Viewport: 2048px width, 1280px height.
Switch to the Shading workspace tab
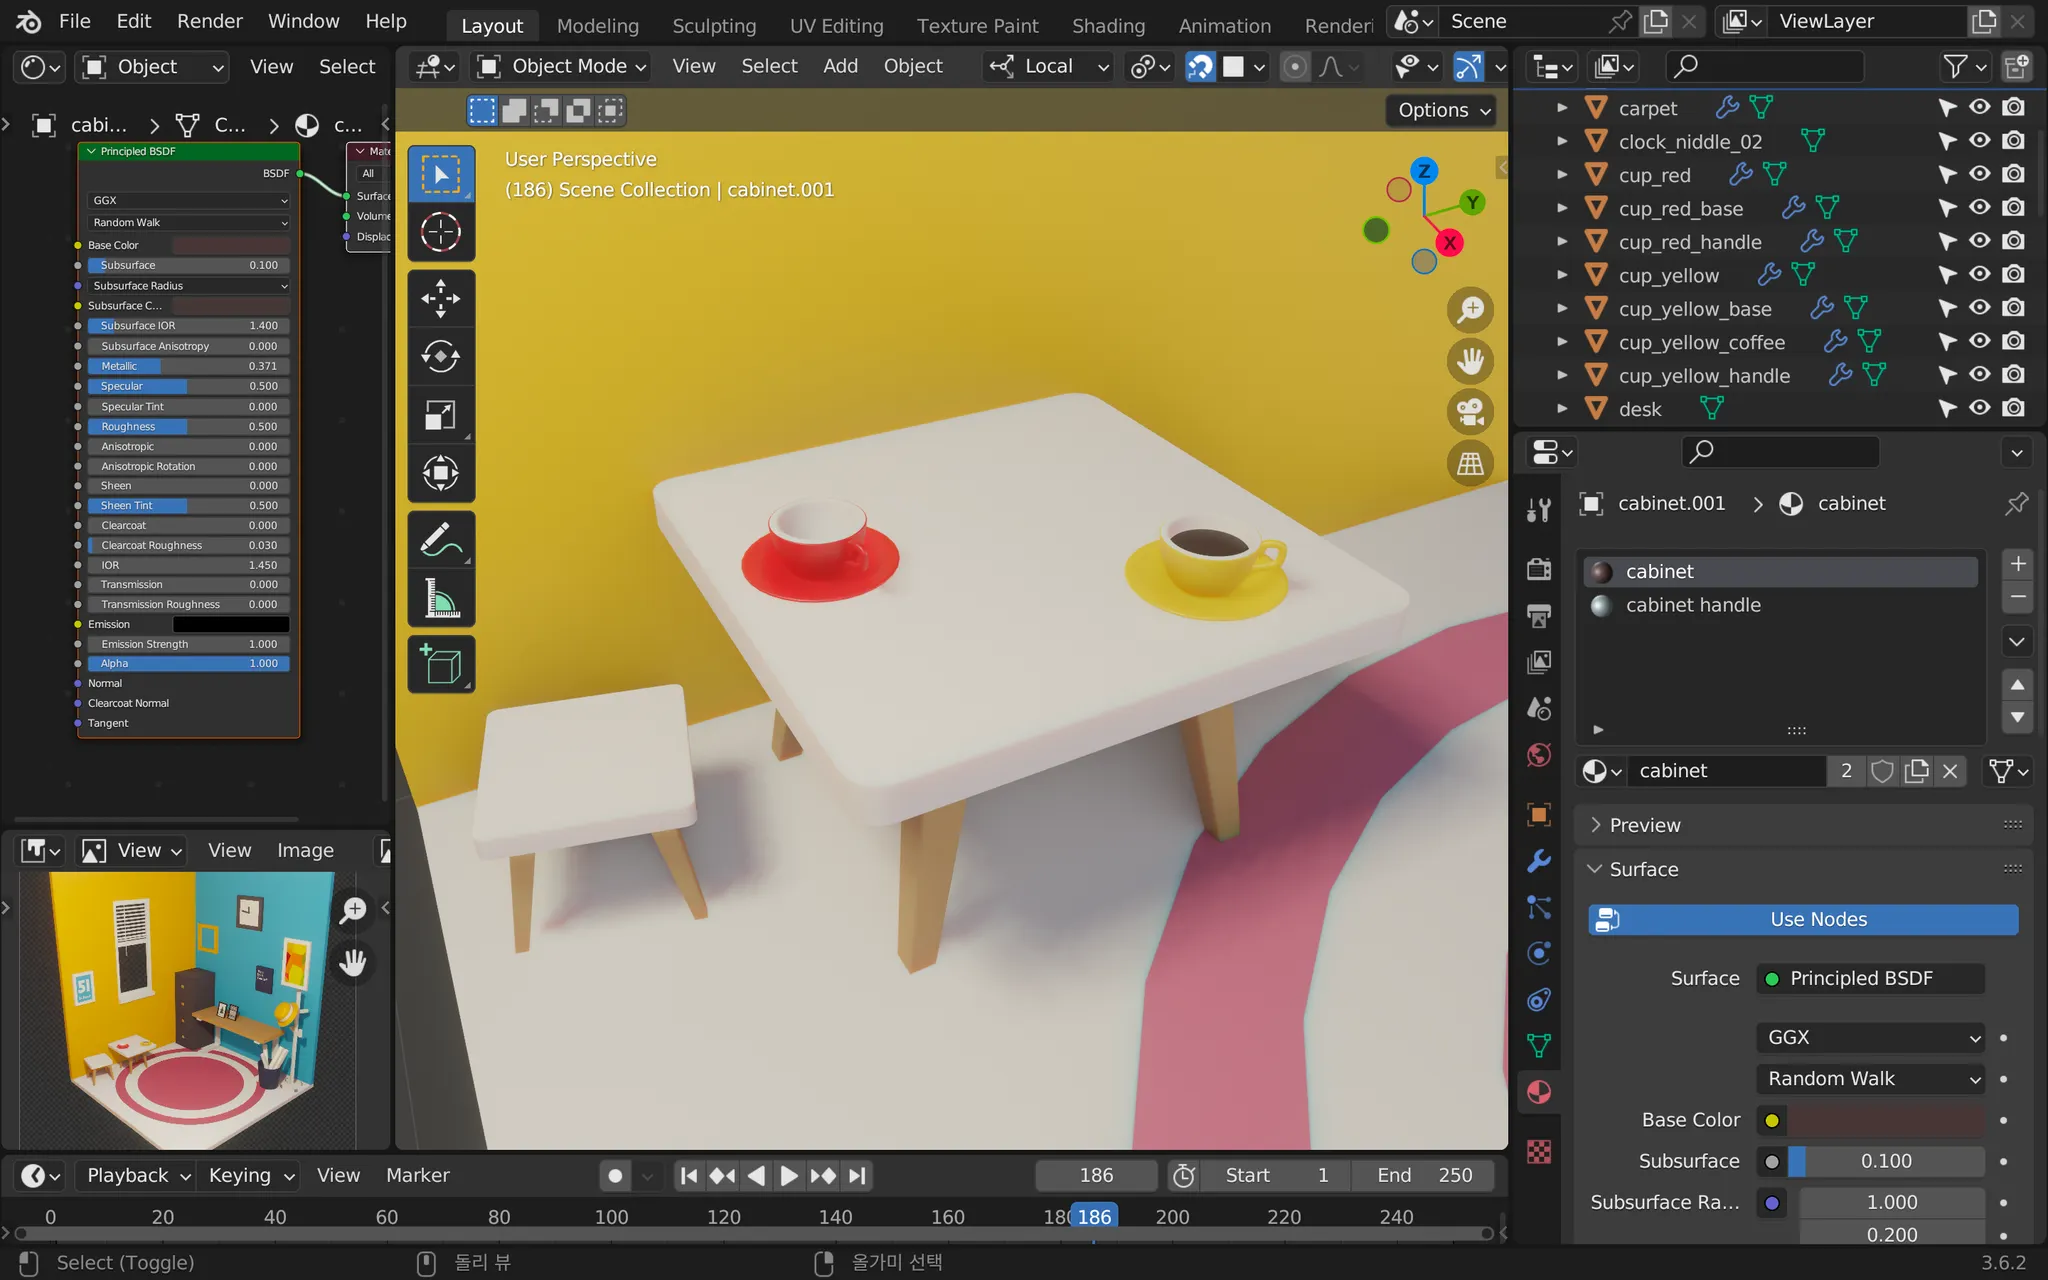coord(1108,25)
